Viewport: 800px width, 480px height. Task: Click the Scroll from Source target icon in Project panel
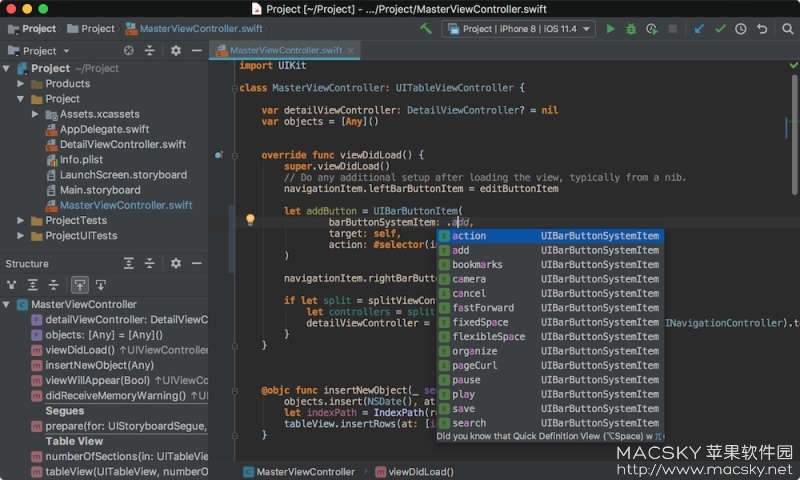click(x=129, y=50)
